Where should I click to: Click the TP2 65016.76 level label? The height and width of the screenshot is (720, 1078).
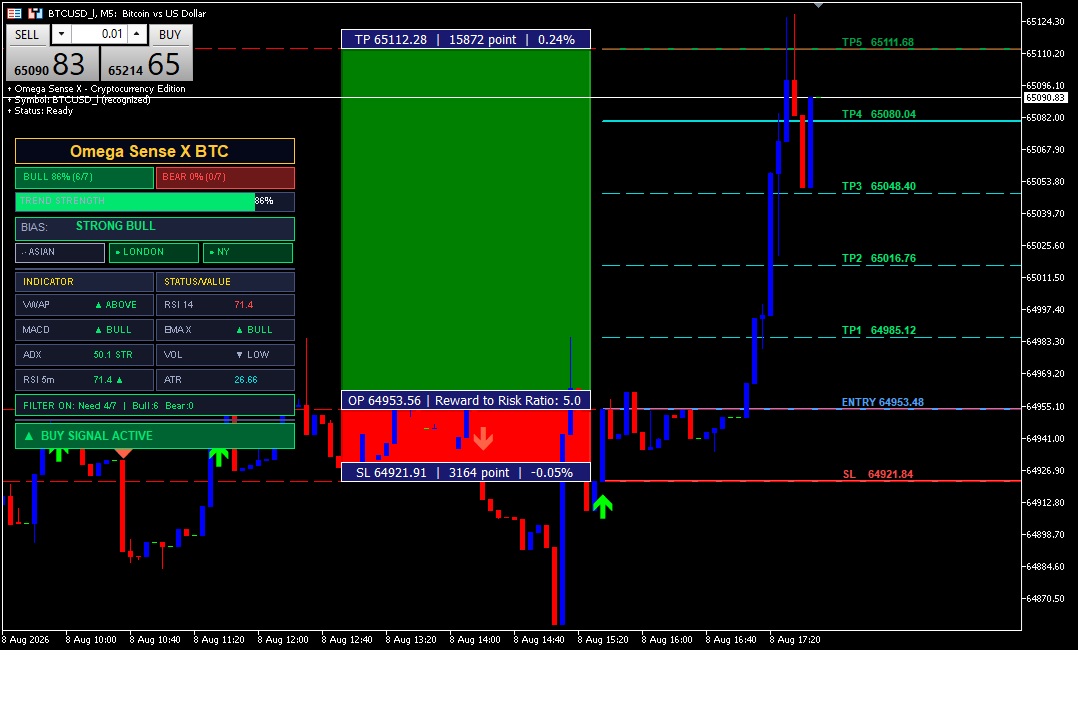coord(879,259)
